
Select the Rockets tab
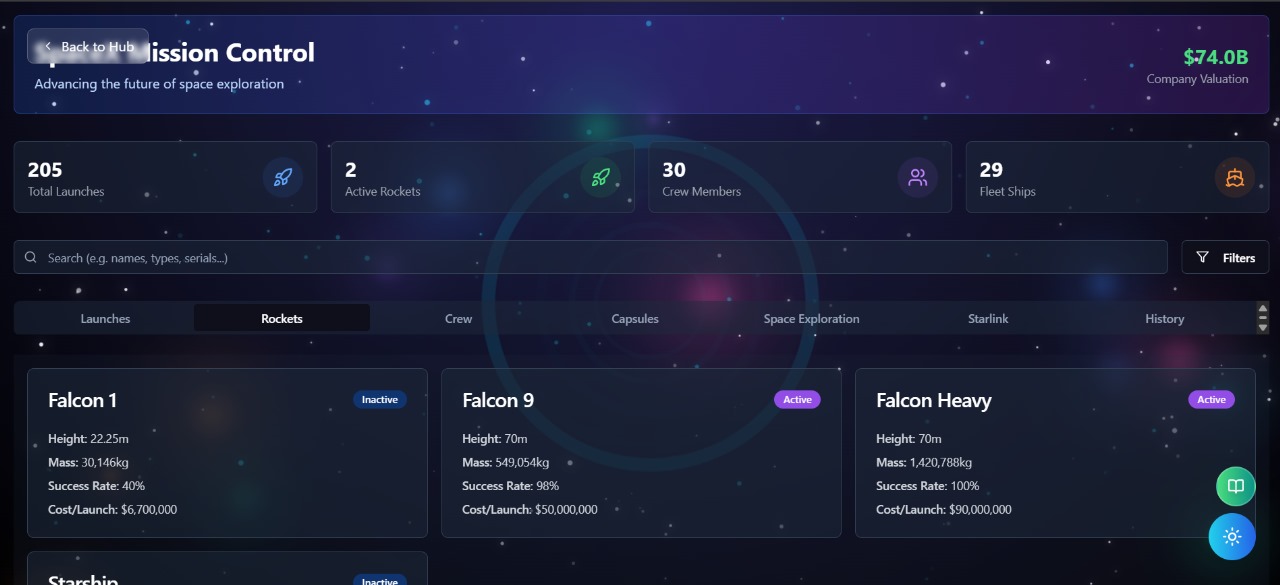[282, 318]
